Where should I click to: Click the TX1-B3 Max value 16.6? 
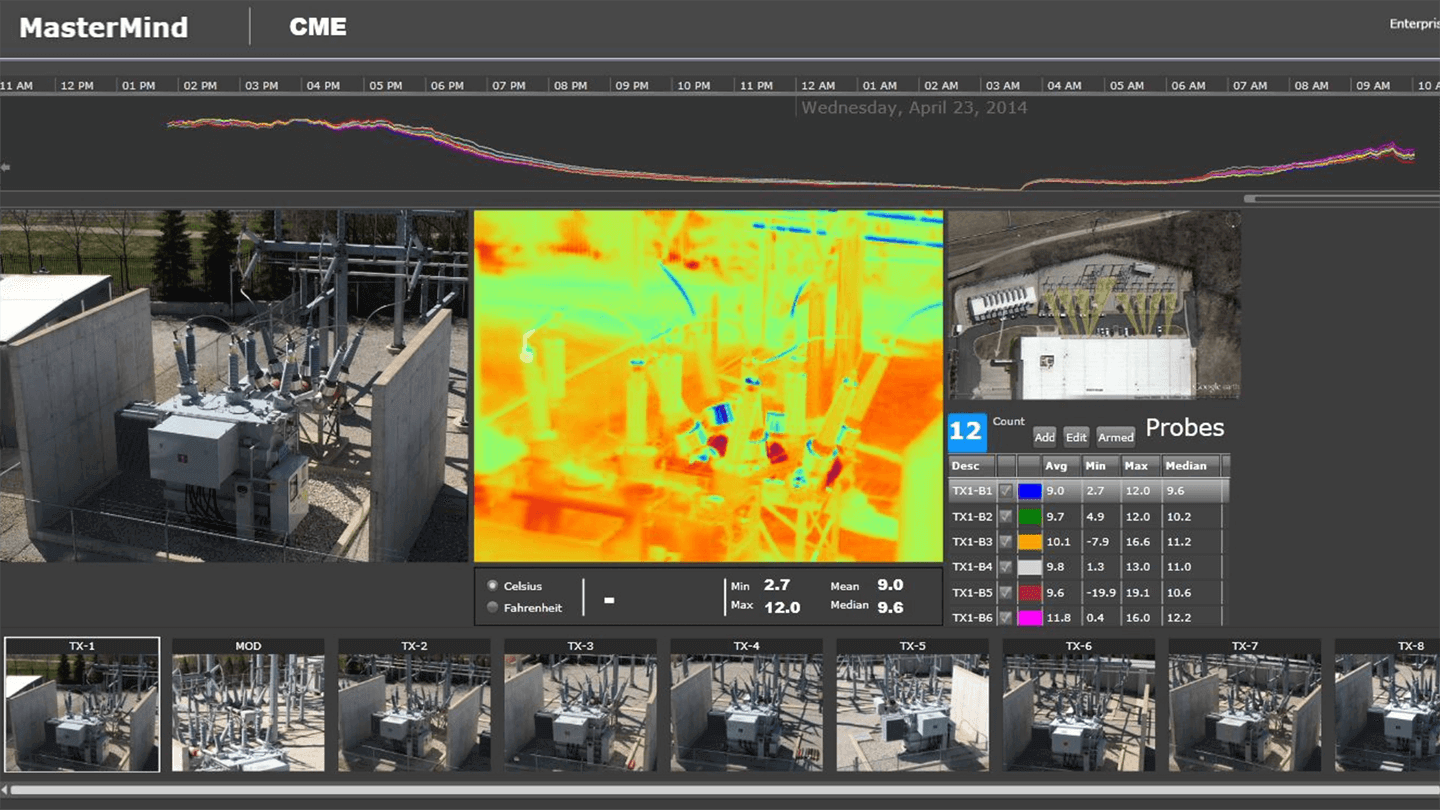click(x=1138, y=542)
